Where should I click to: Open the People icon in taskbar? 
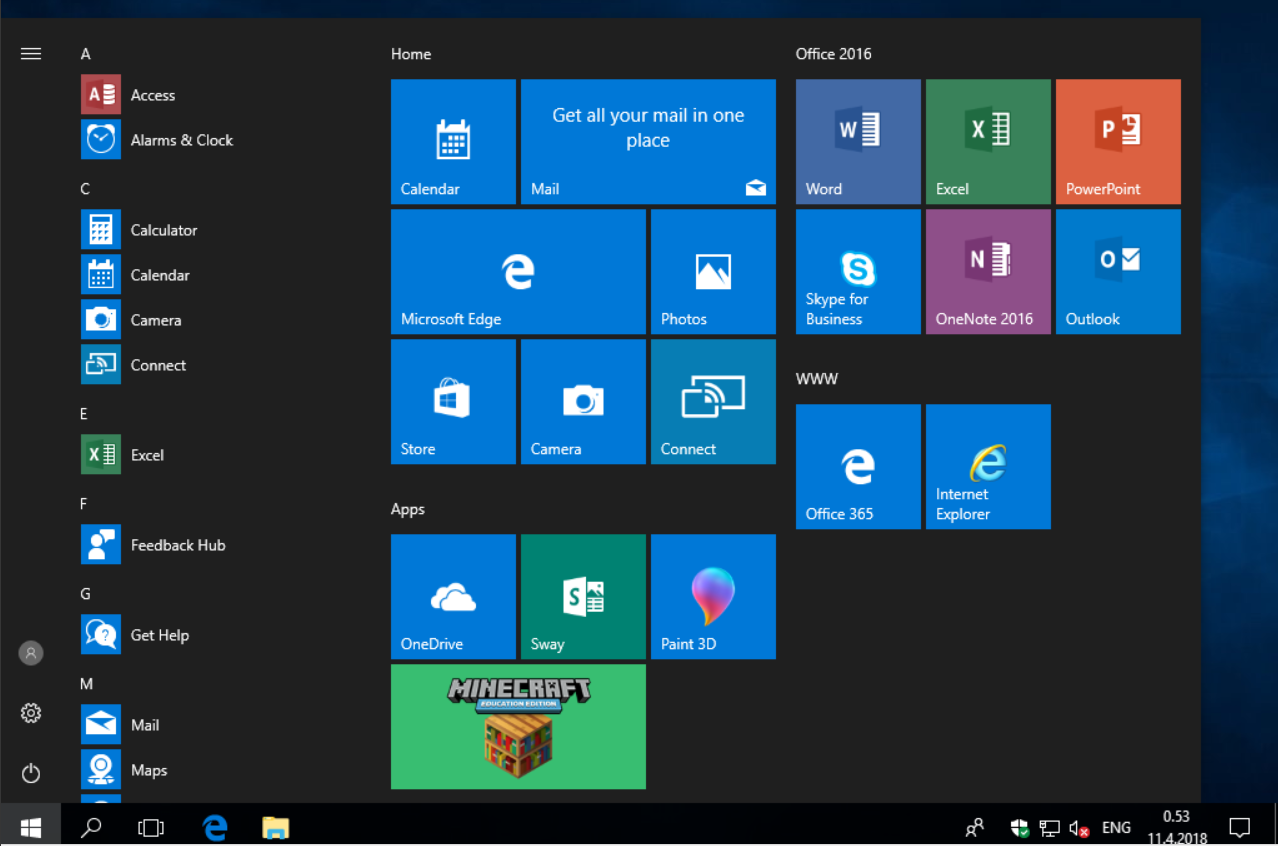[974, 827]
